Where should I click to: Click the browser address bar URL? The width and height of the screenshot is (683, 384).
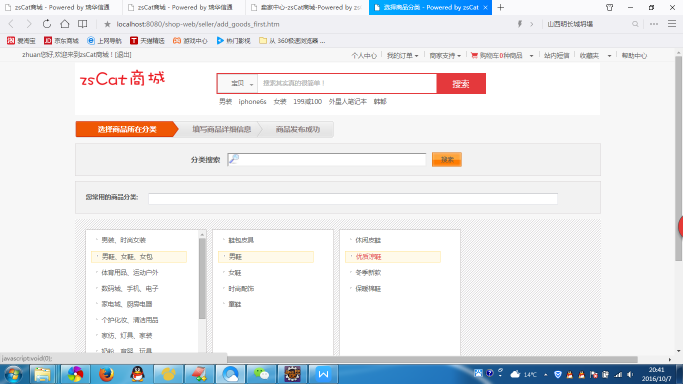tap(198, 24)
